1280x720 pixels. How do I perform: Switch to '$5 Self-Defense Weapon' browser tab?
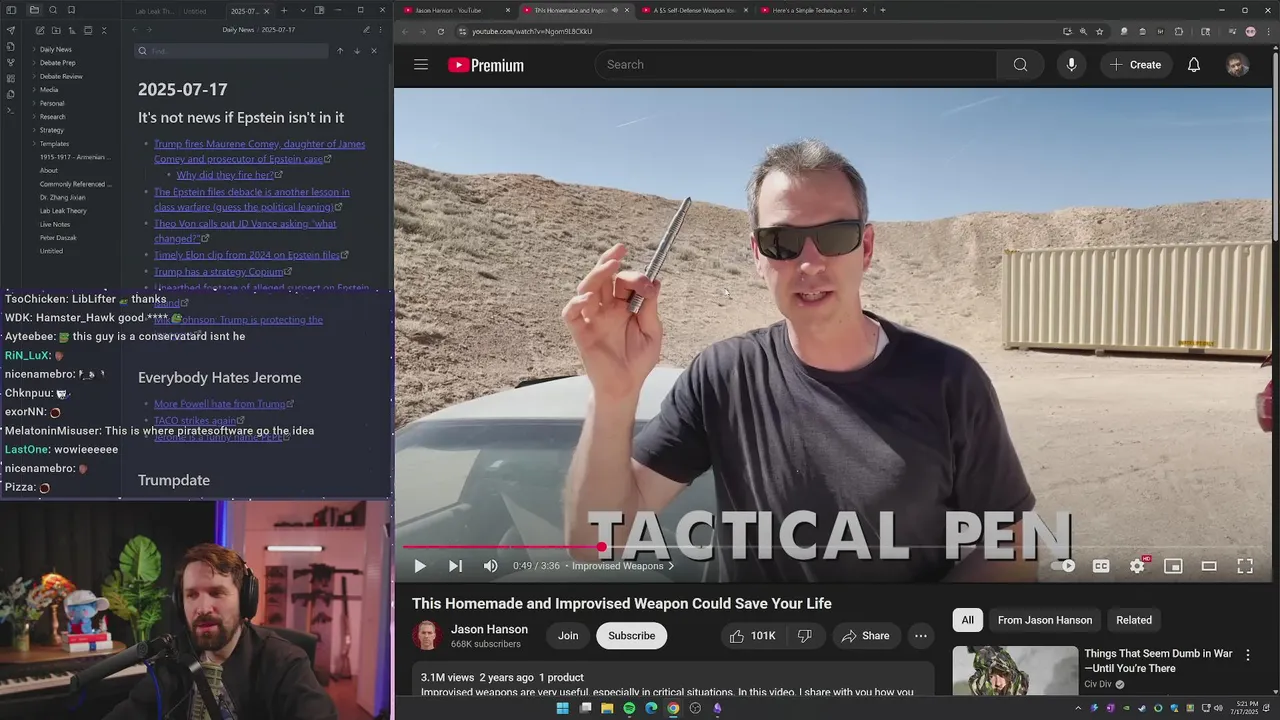click(694, 10)
